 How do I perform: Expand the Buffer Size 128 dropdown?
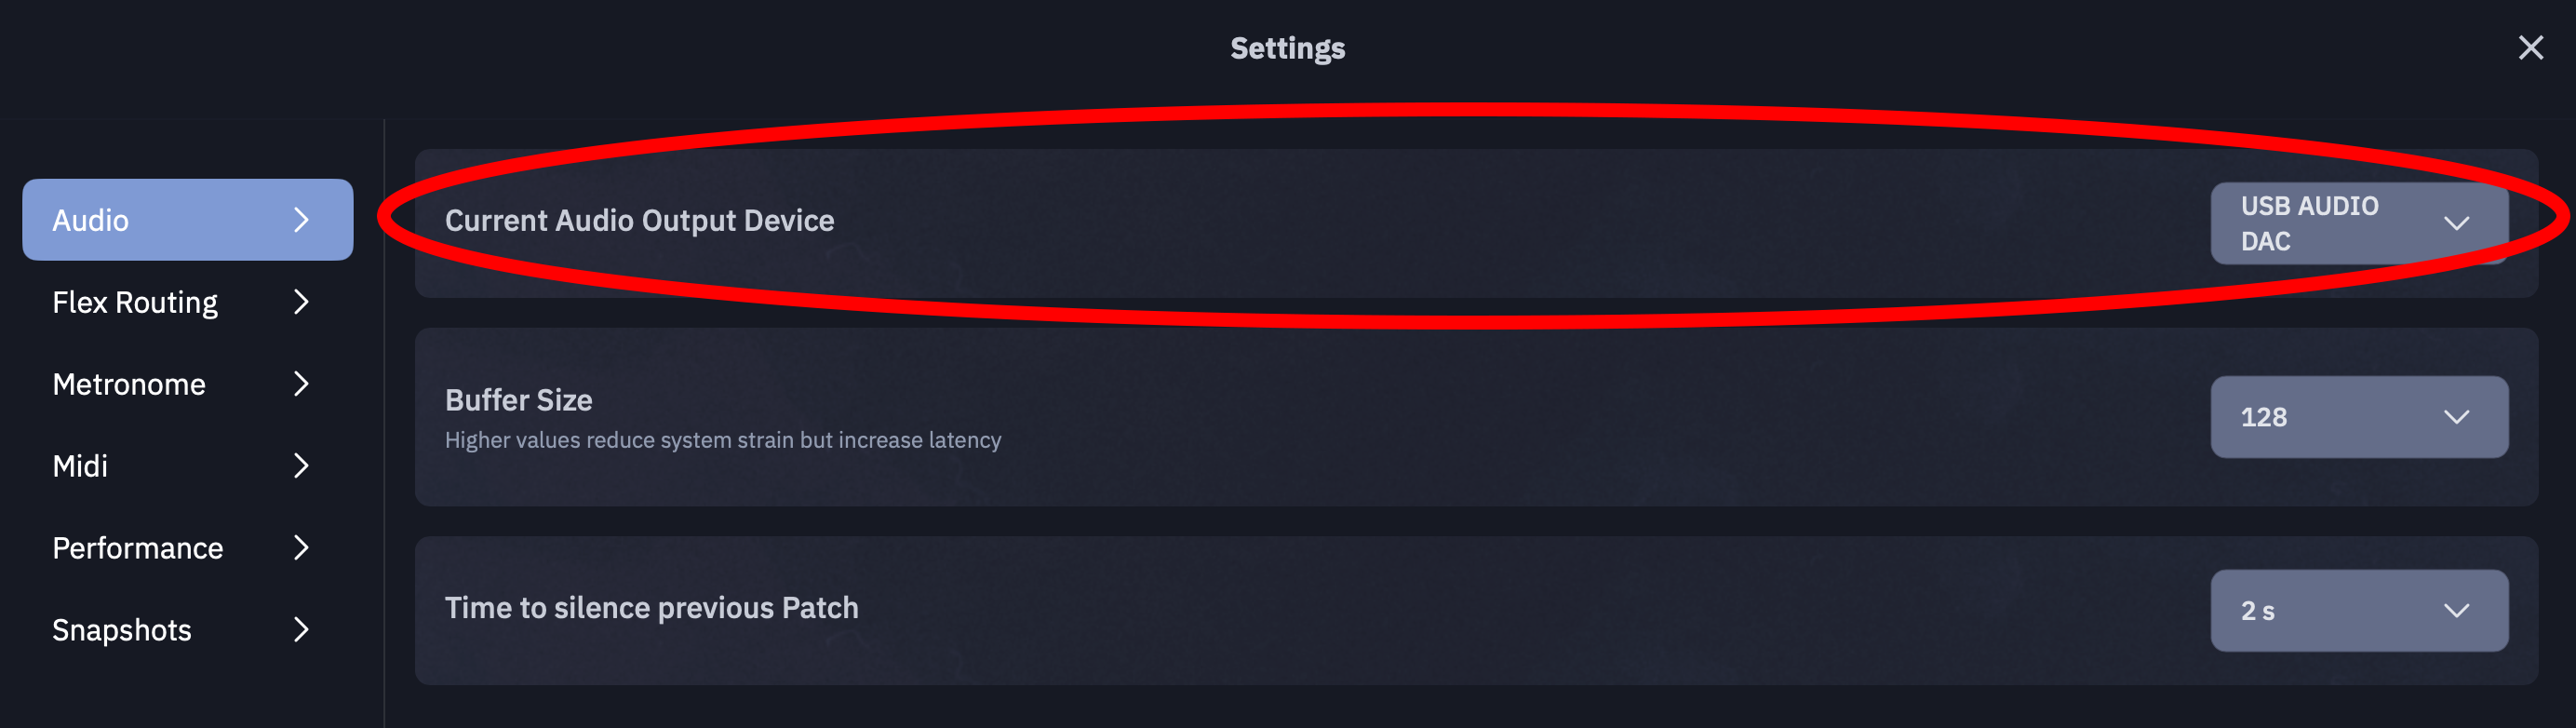pos(2359,417)
